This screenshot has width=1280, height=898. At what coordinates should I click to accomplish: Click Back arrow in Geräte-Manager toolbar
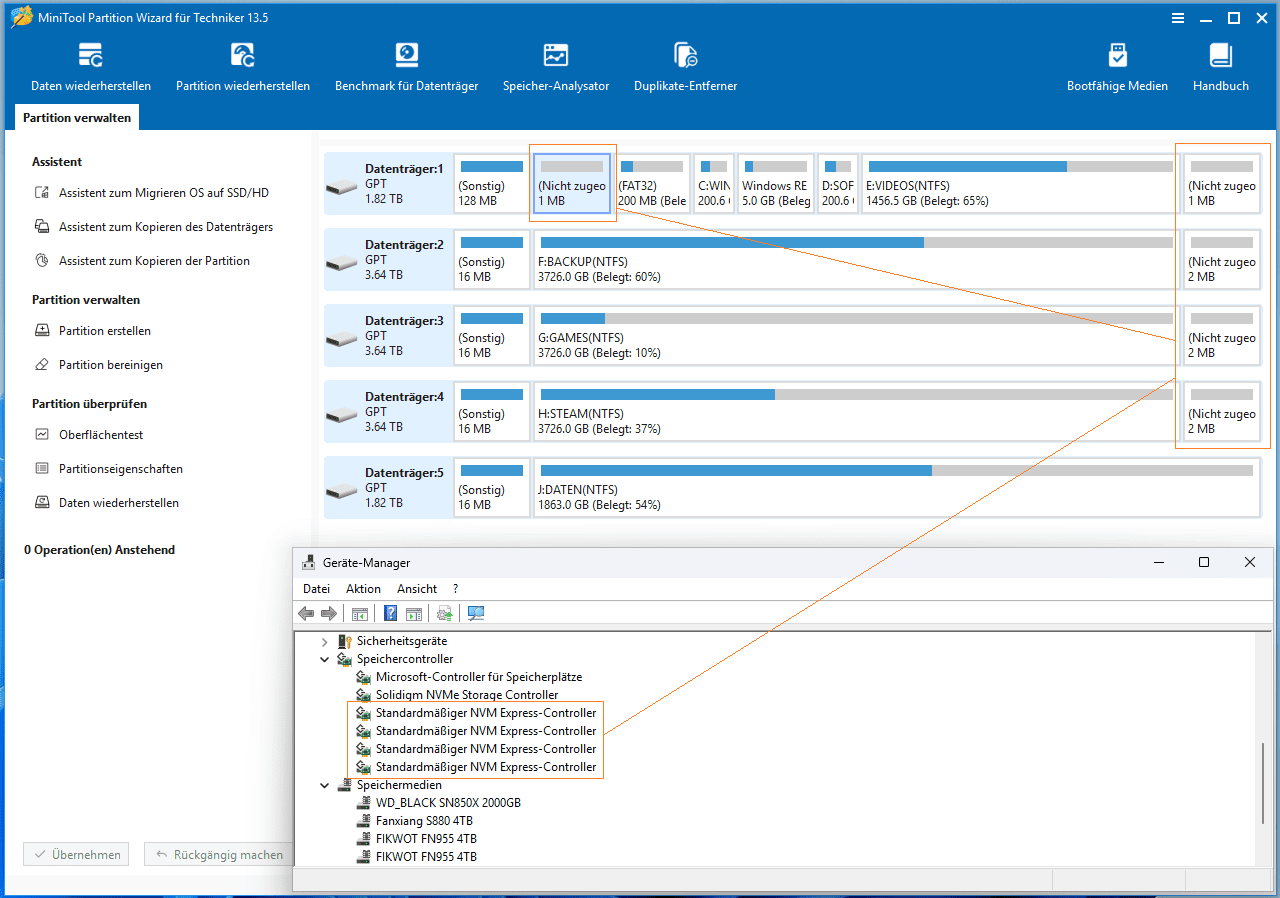click(307, 613)
